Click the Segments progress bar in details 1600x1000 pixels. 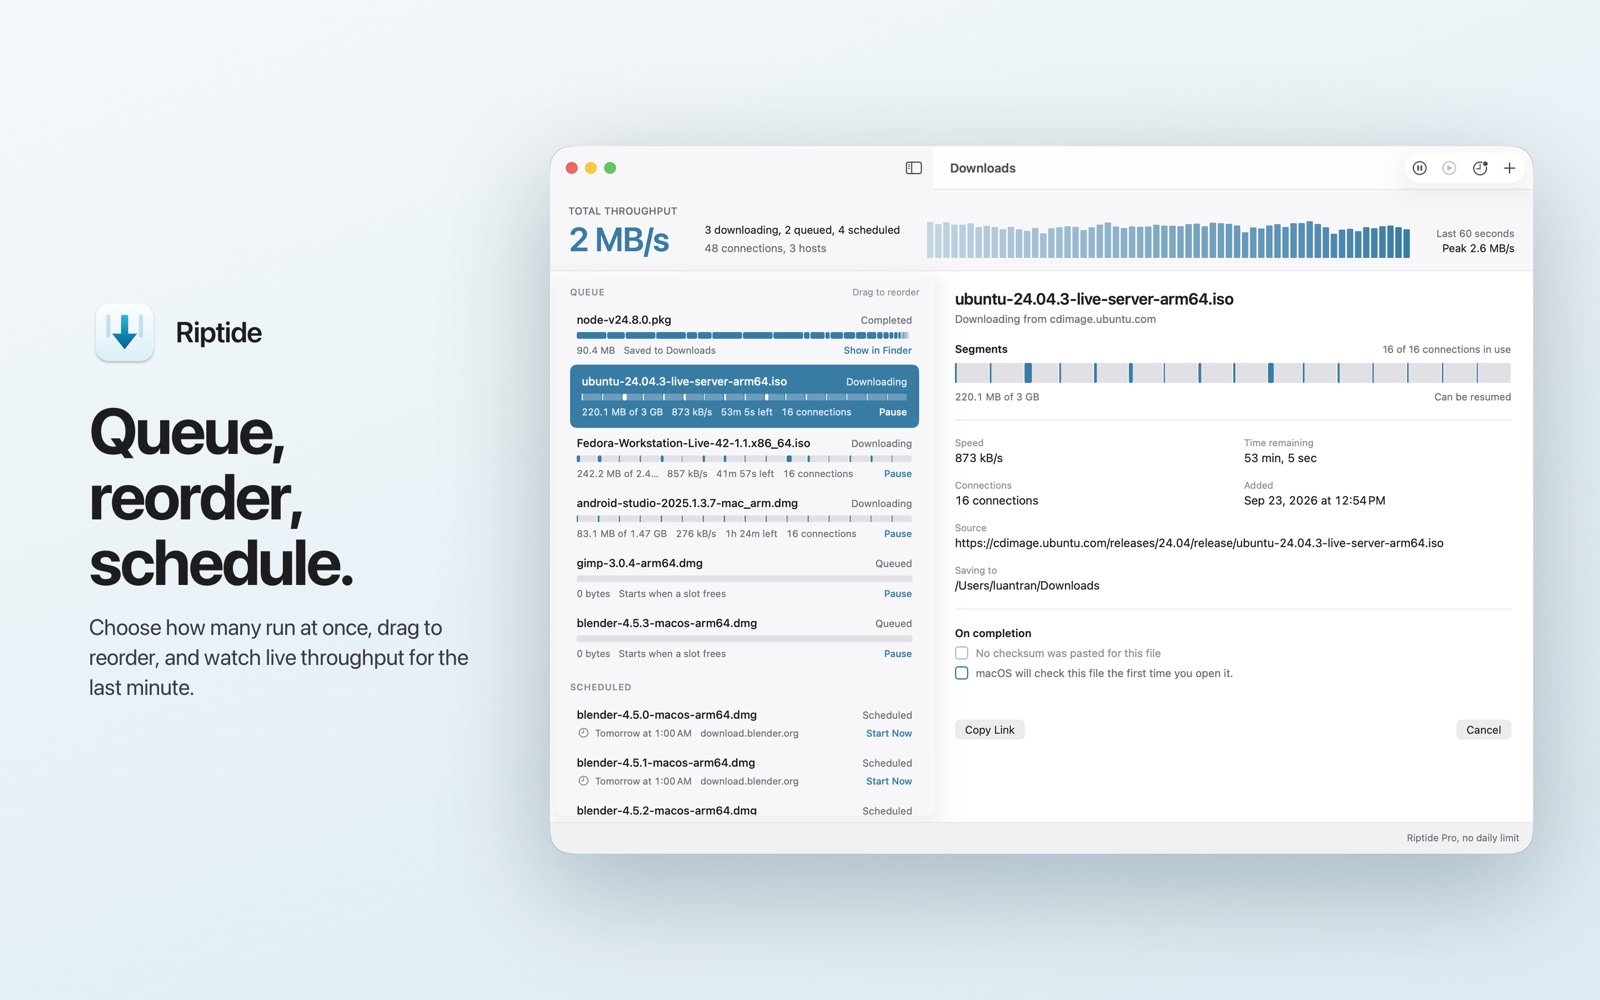(1233, 373)
